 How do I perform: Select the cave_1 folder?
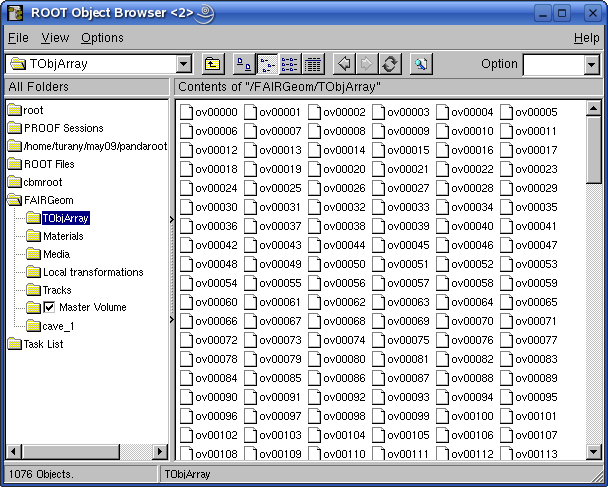point(58,326)
